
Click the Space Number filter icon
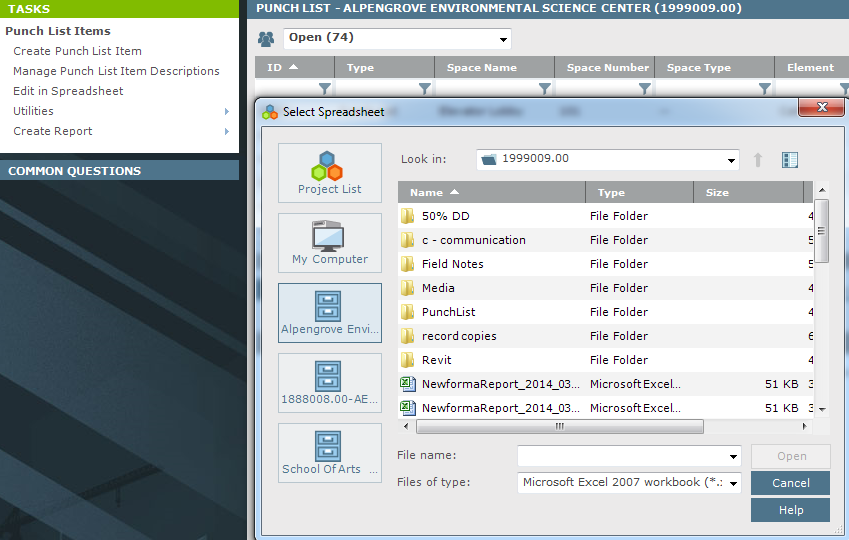coord(645,88)
